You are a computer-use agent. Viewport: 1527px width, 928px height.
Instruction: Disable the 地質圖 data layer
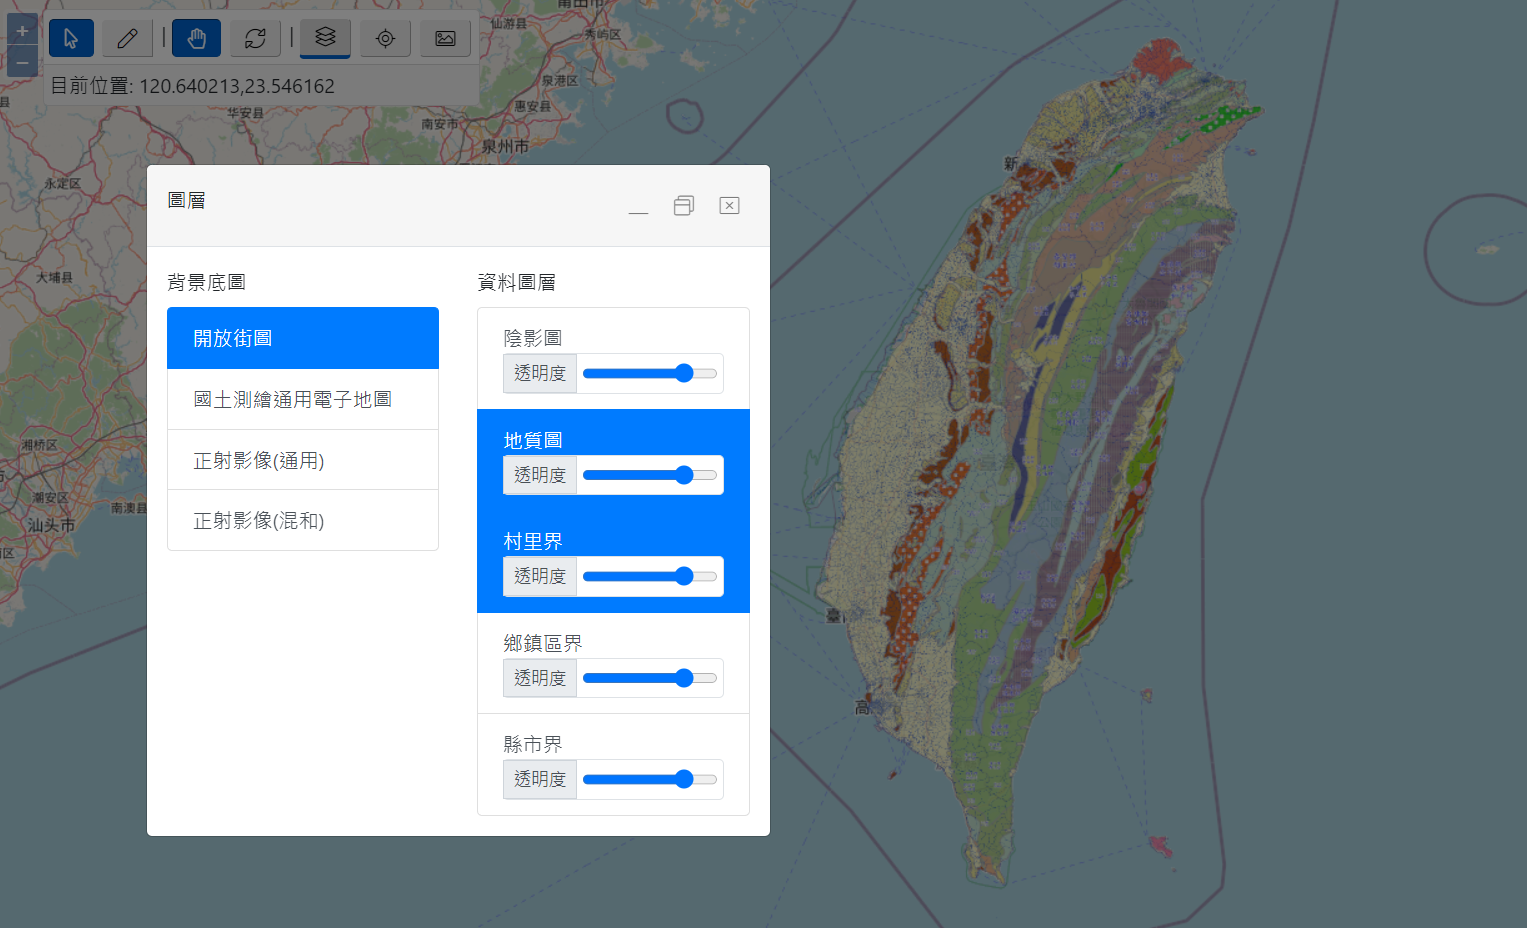[532, 440]
